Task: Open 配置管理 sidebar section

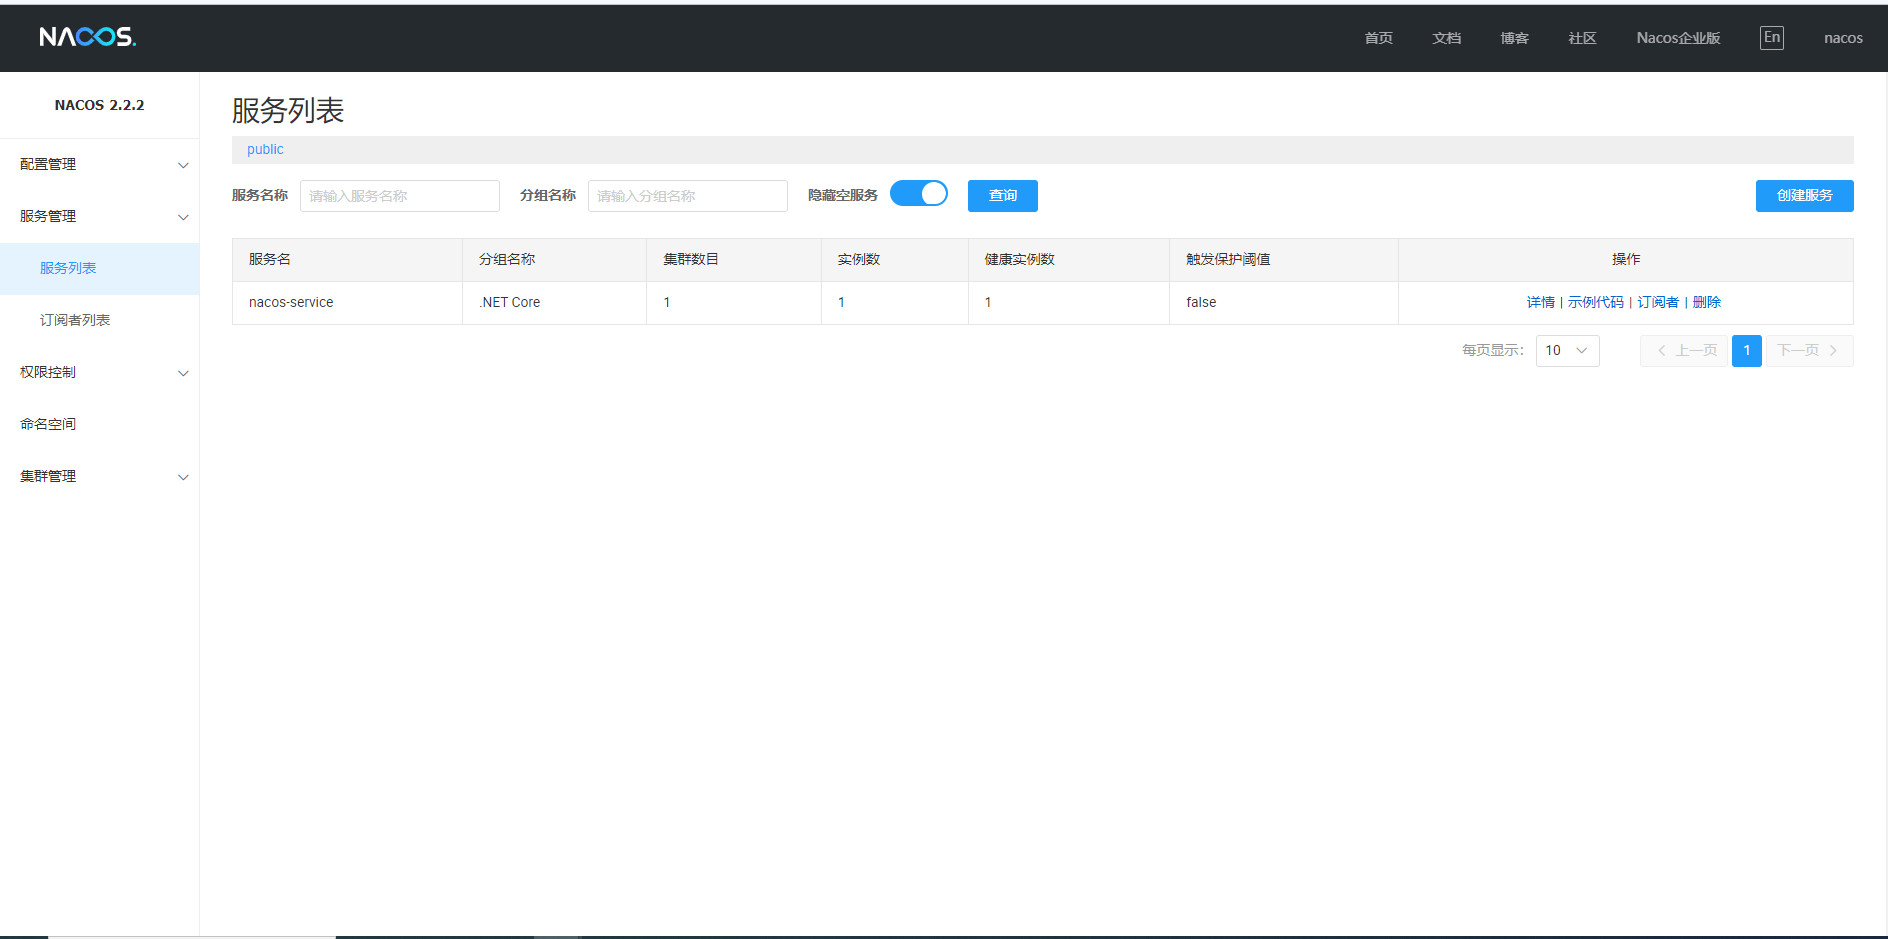Action: (100, 164)
